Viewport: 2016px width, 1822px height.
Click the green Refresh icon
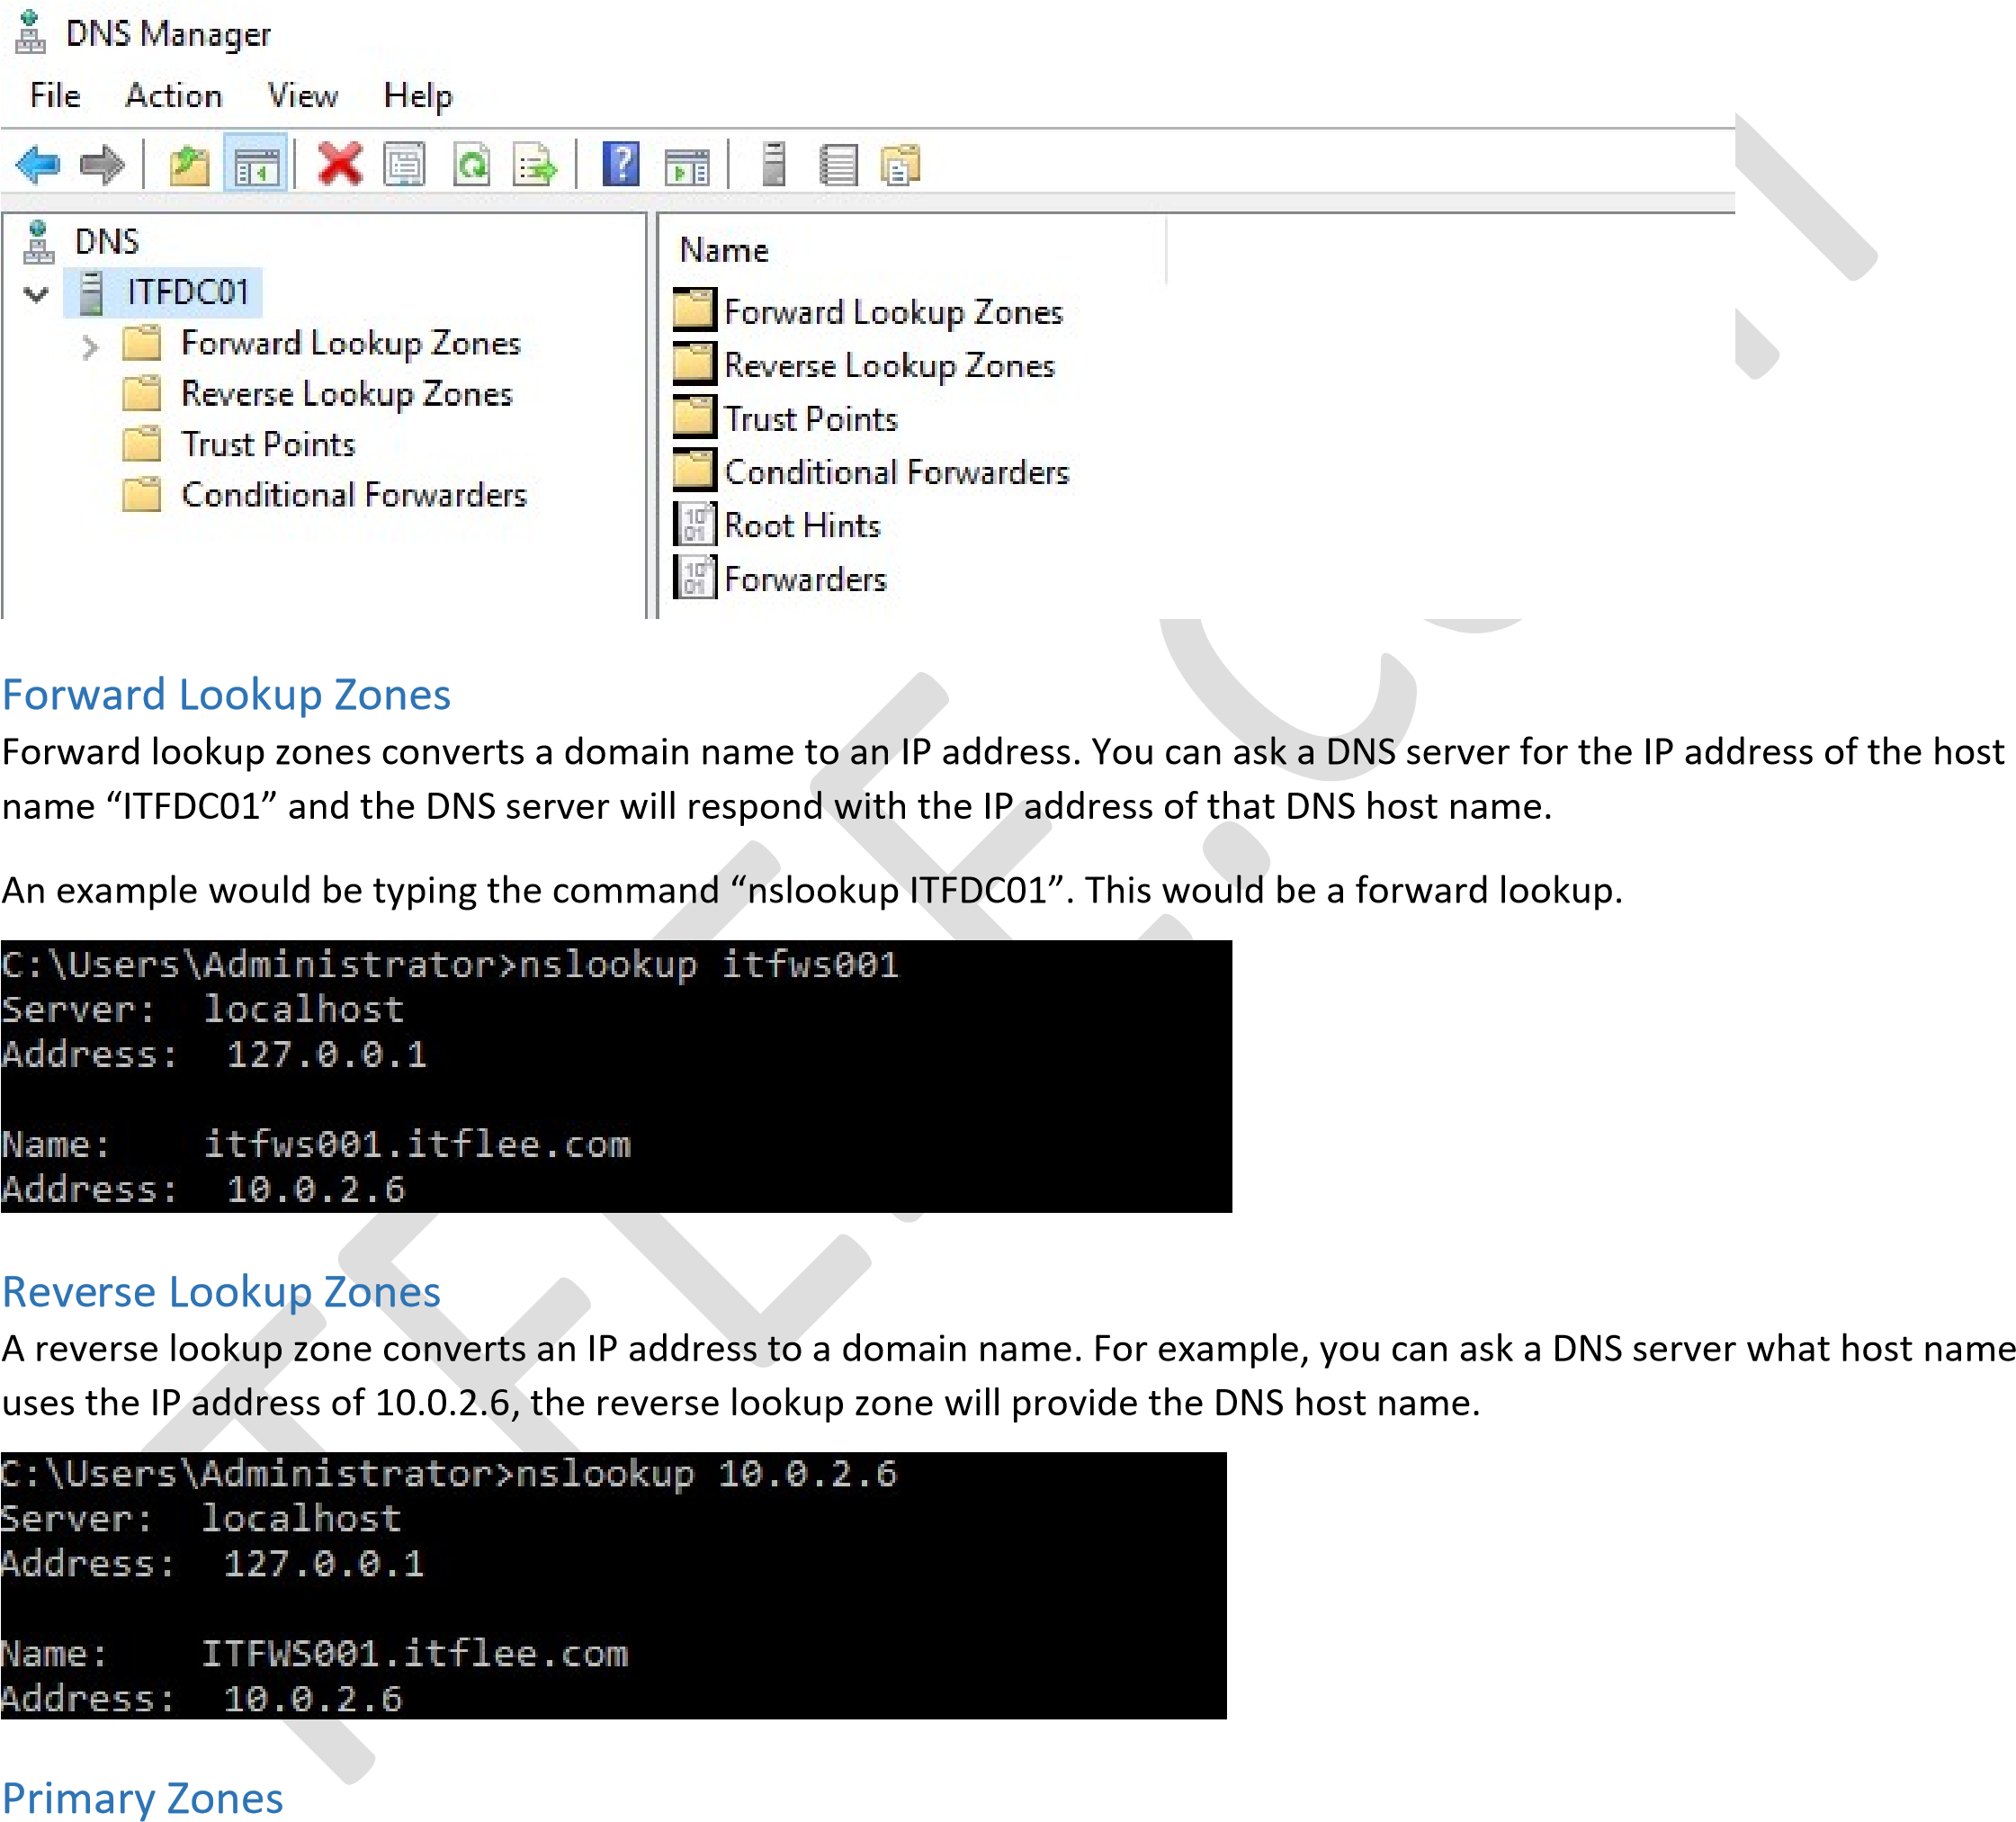tap(471, 165)
